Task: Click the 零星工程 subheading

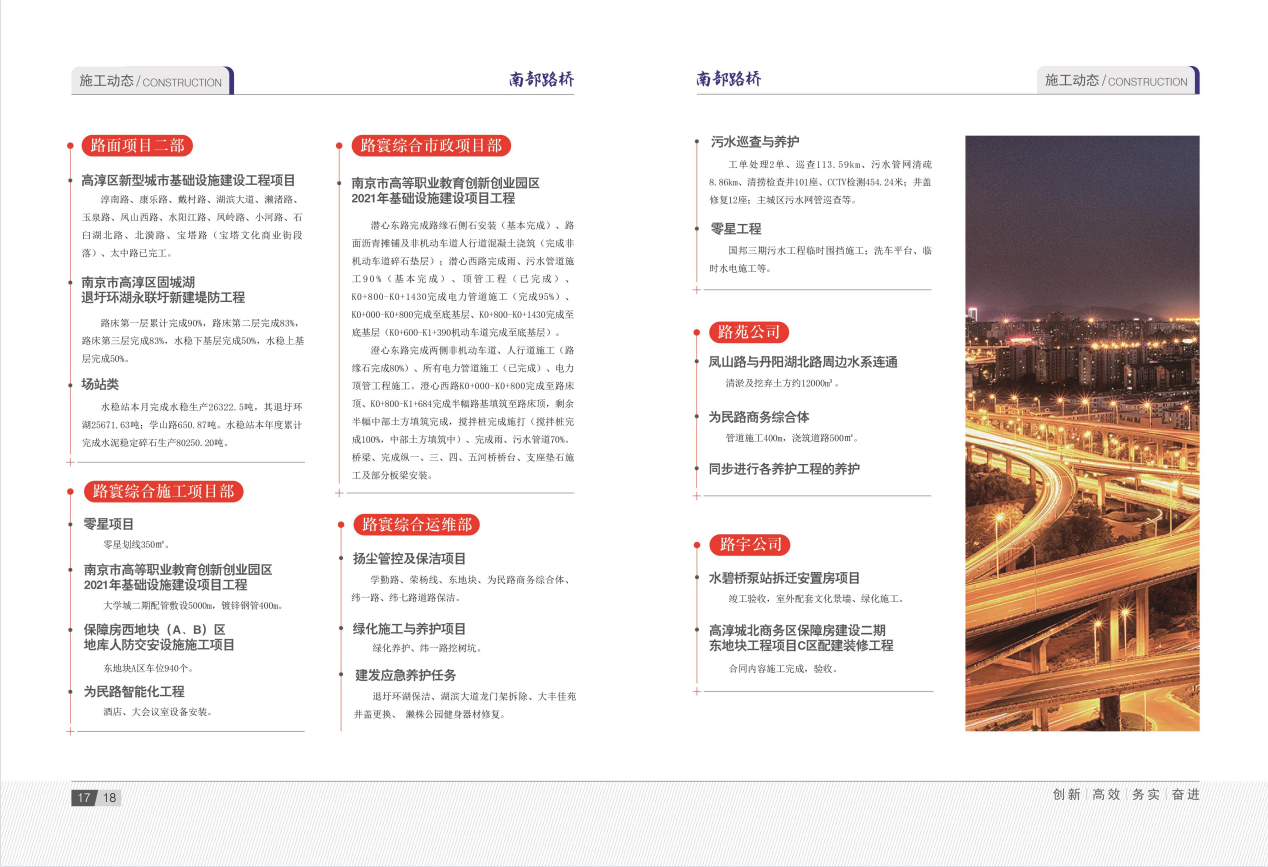Action: pos(735,229)
